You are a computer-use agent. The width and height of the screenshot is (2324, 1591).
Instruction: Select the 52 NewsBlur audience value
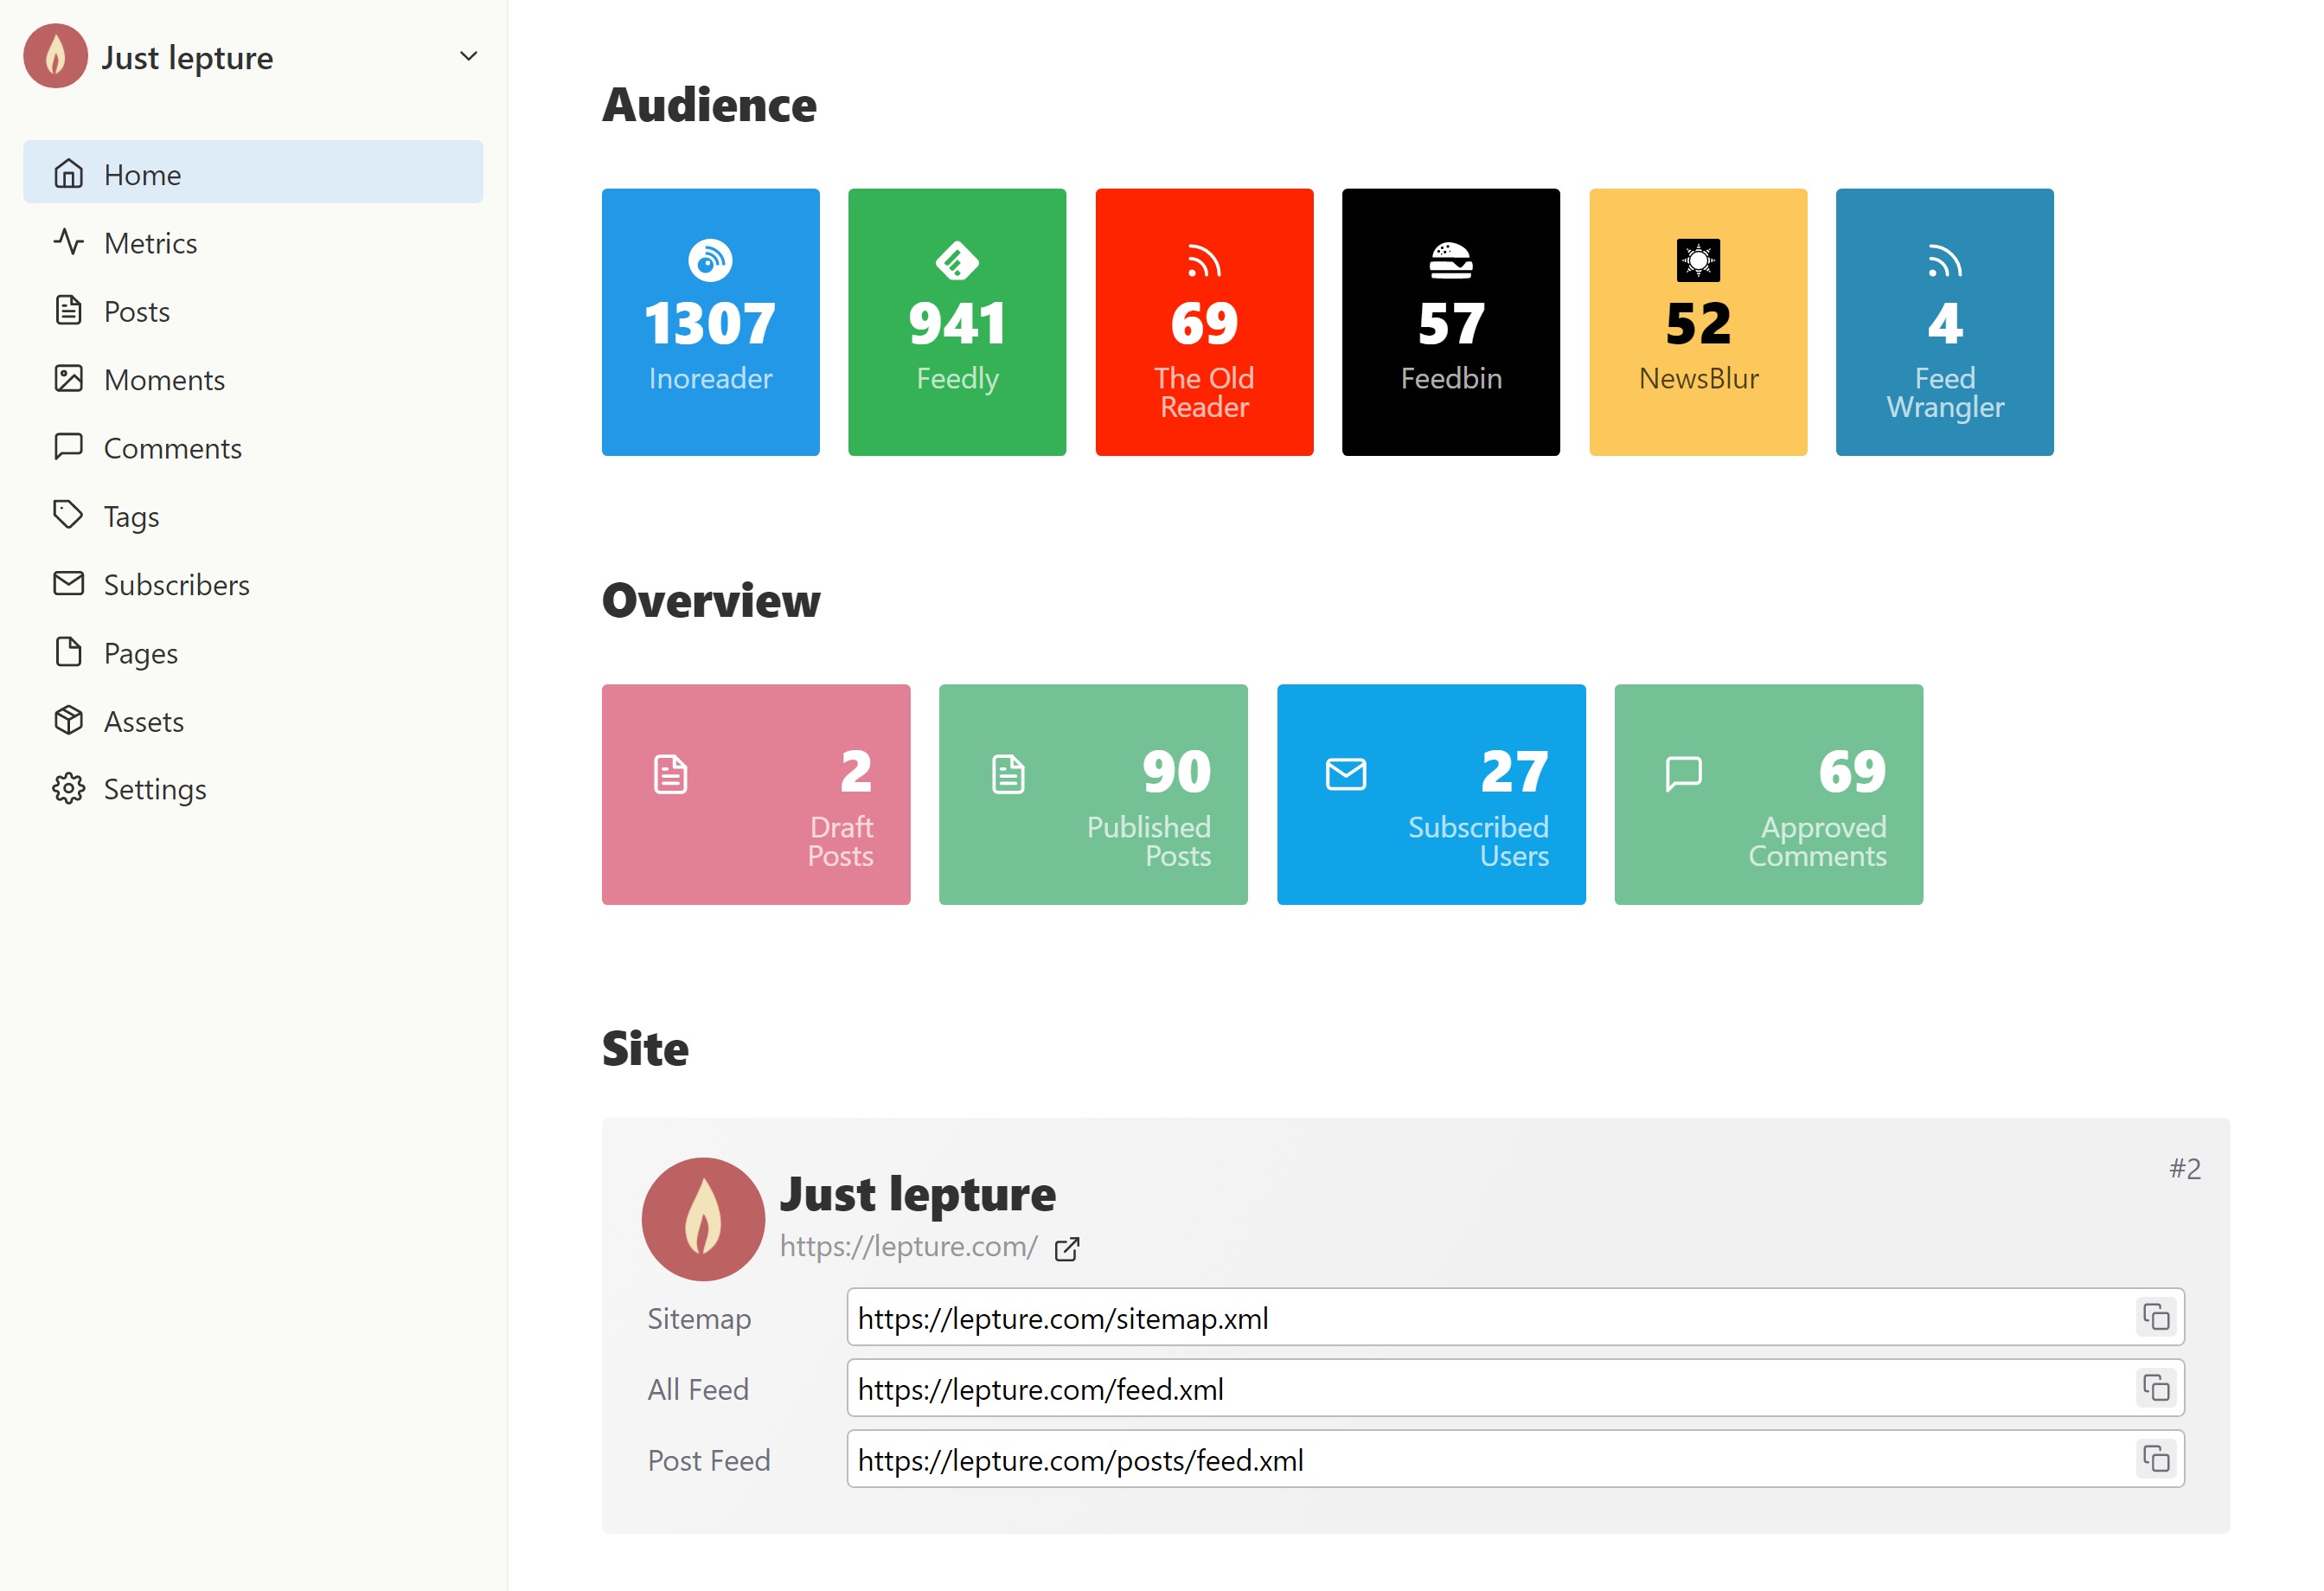1698,324
